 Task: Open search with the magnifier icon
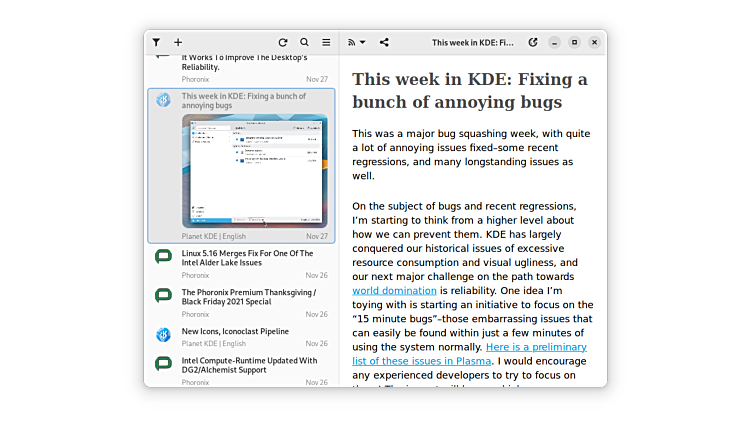(x=305, y=43)
